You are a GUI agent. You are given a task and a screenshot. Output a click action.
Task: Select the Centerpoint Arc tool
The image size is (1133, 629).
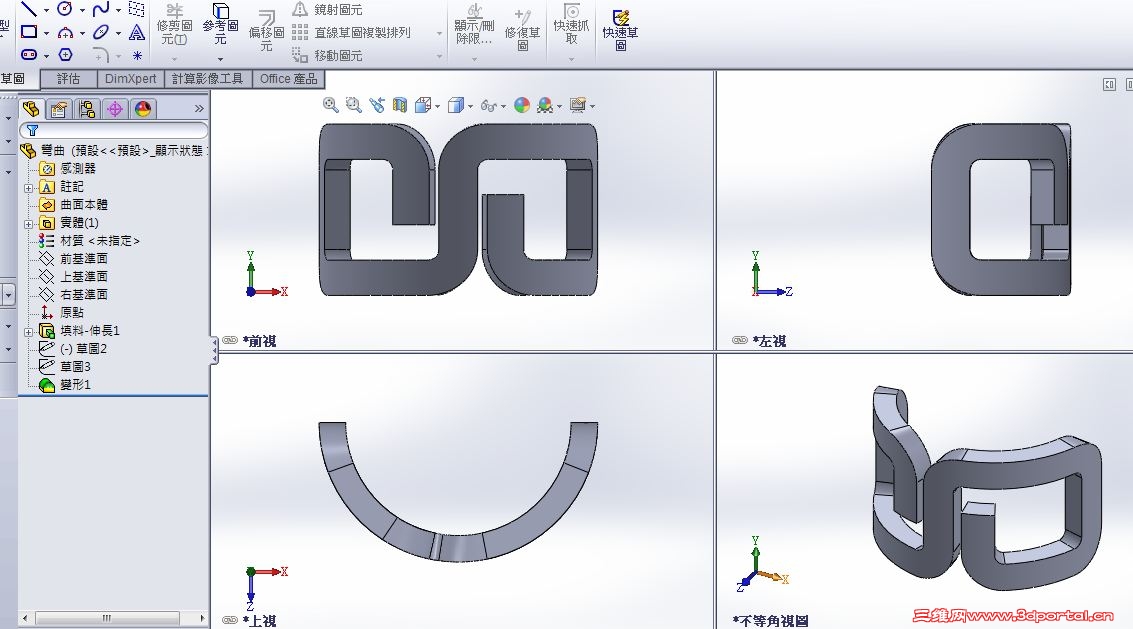[65, 33]
